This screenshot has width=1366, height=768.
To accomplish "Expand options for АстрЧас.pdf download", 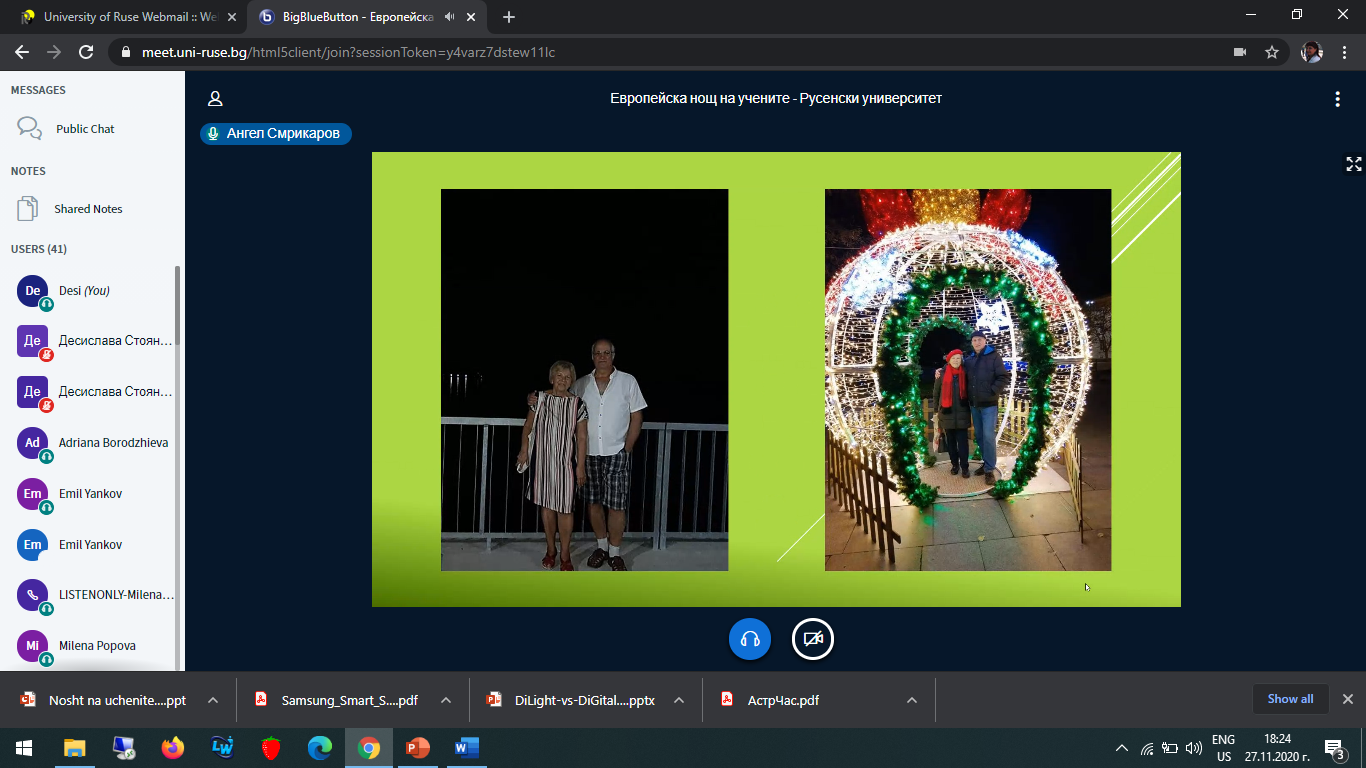I will pyautogui.click(x=912, y=700).
